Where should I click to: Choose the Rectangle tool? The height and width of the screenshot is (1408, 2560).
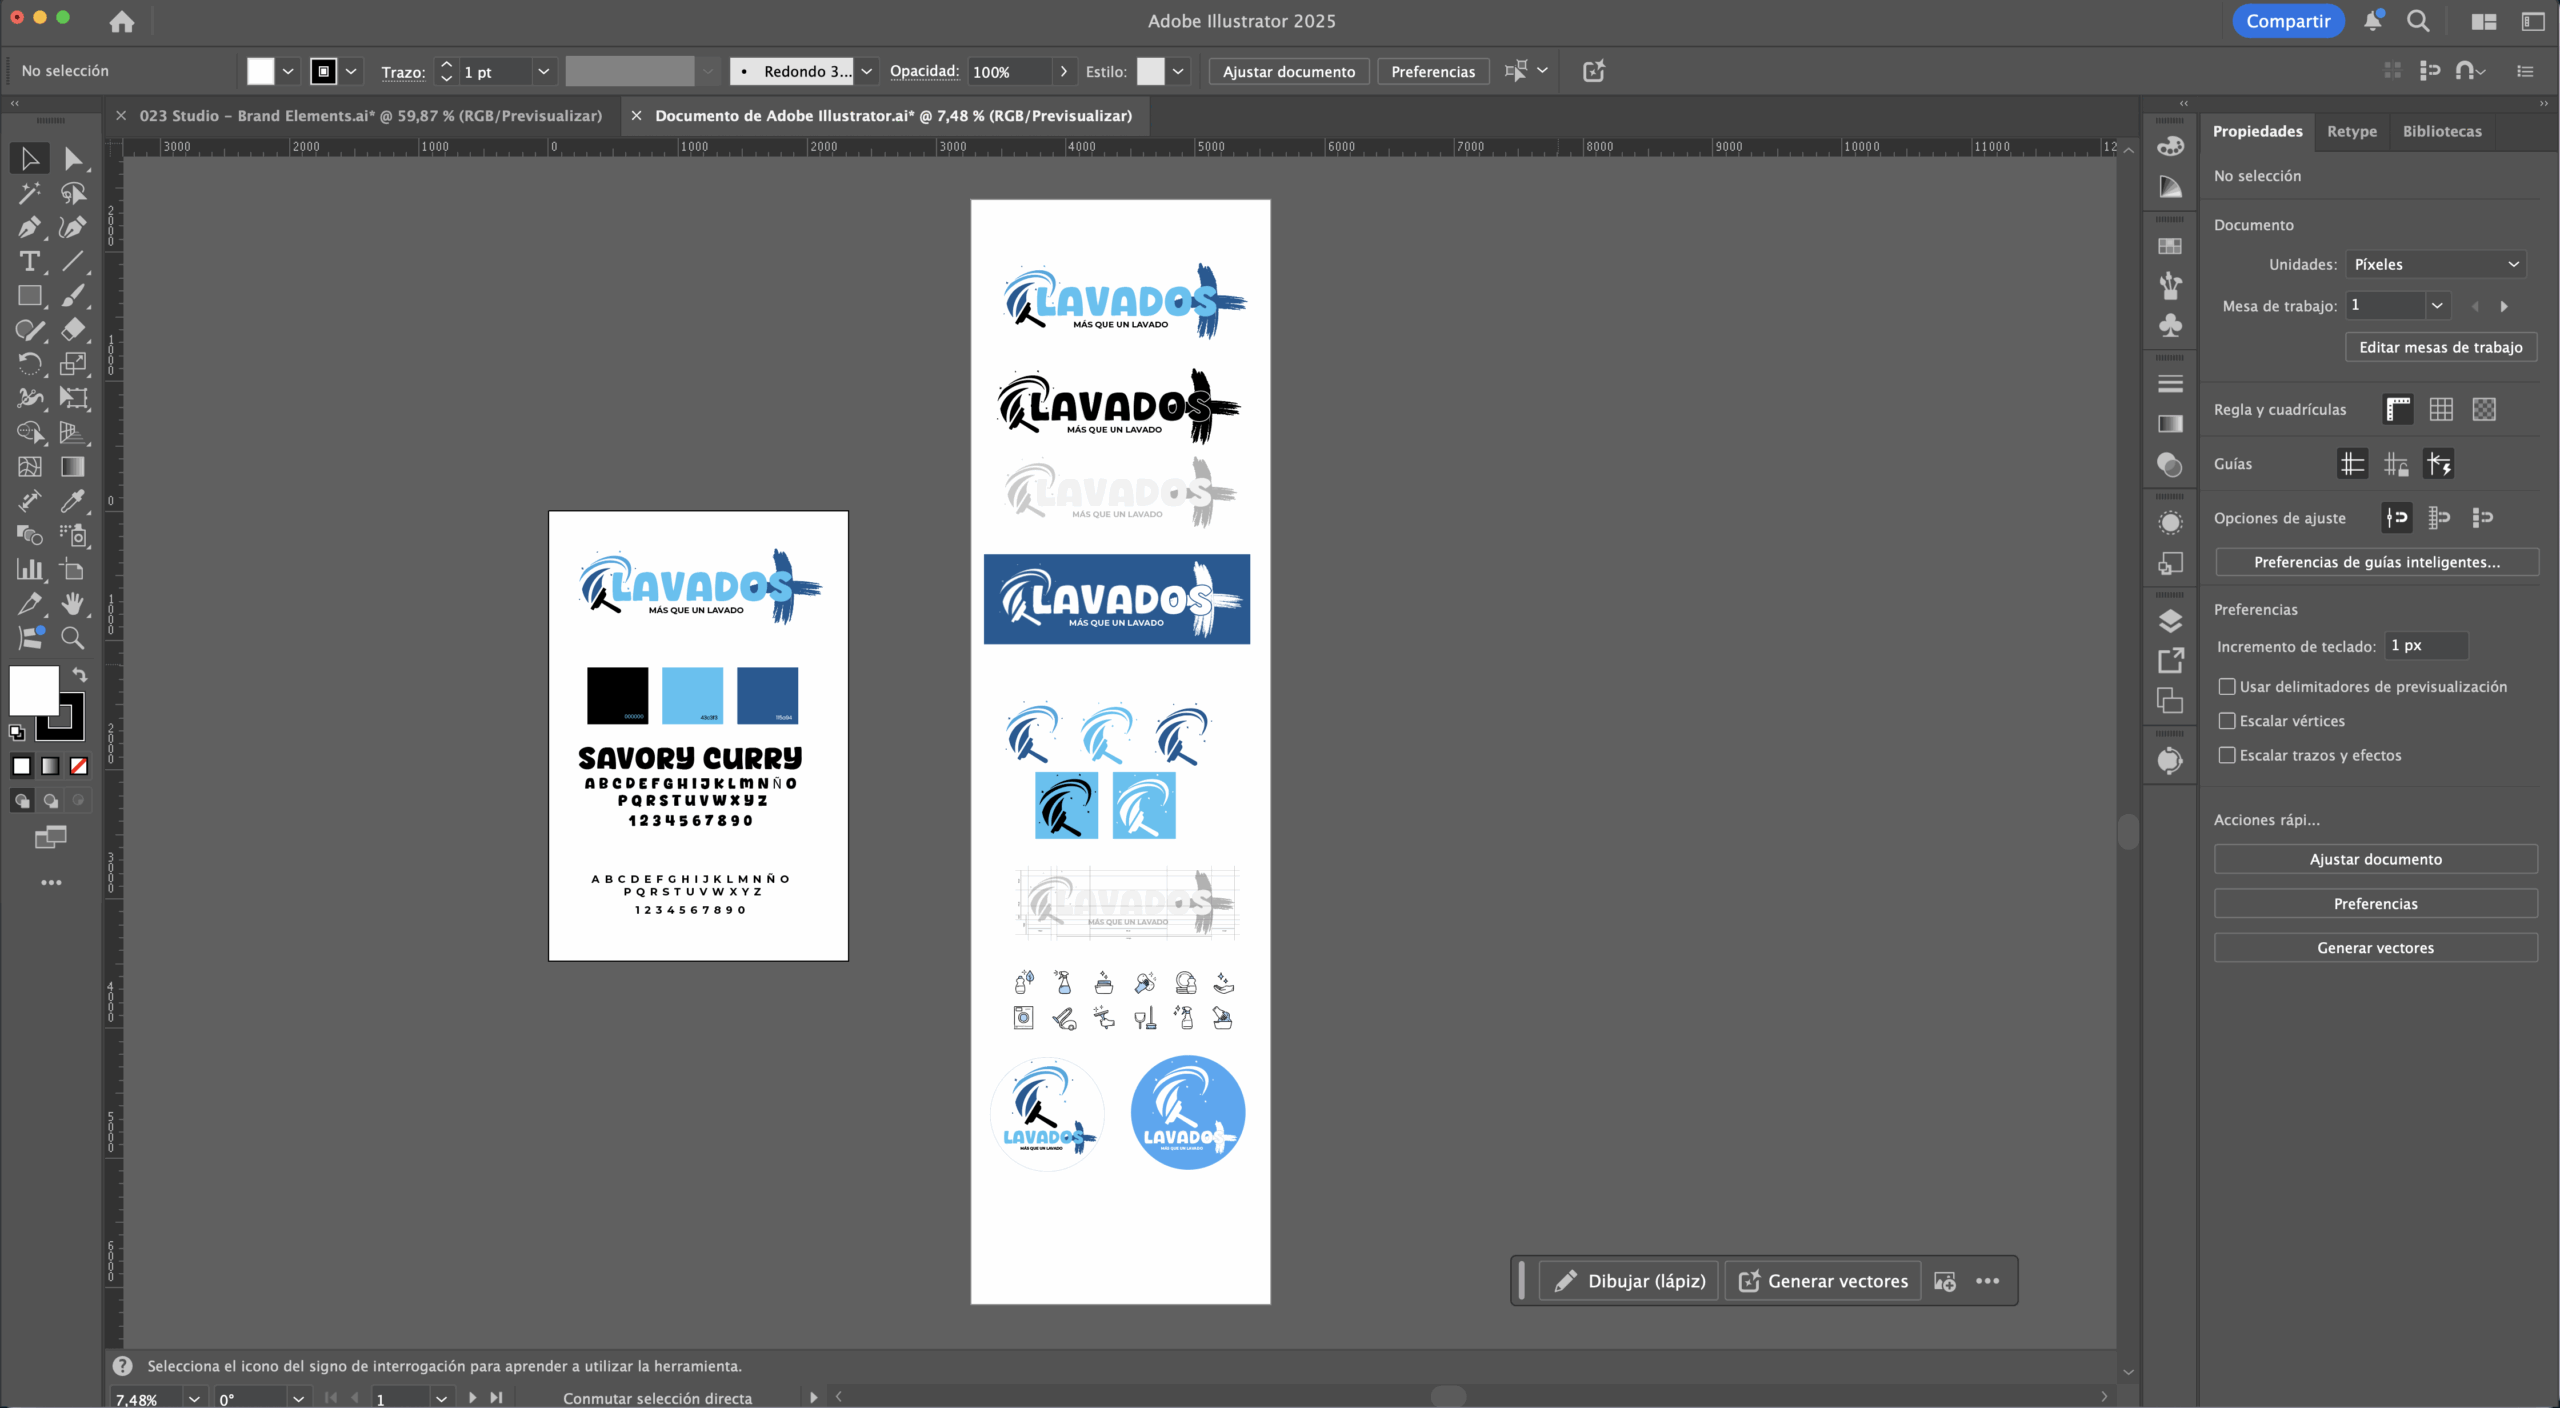coord(29,296)
